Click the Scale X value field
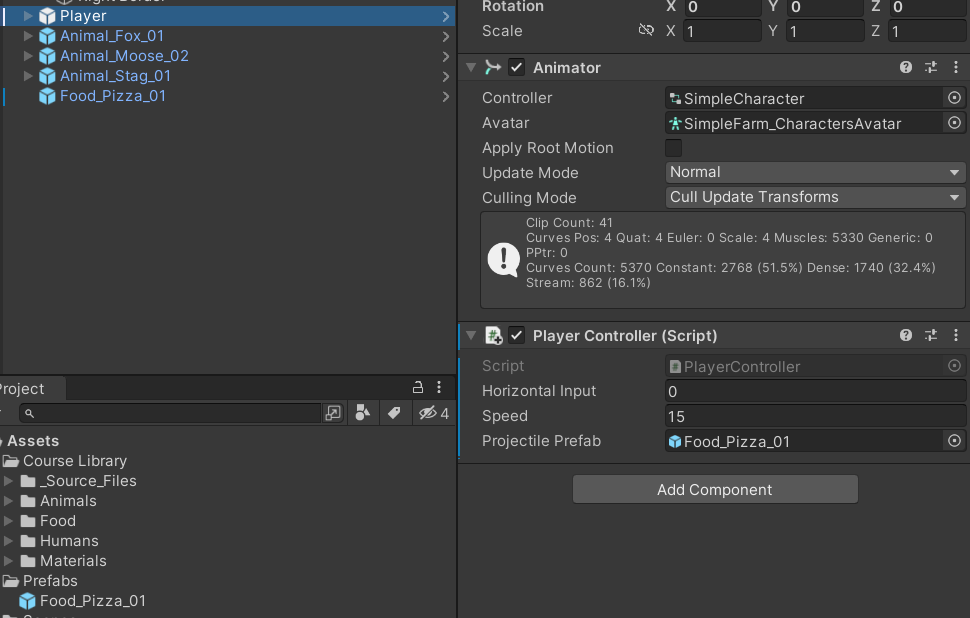The image size is (970, 618). [x=722, y=31]
